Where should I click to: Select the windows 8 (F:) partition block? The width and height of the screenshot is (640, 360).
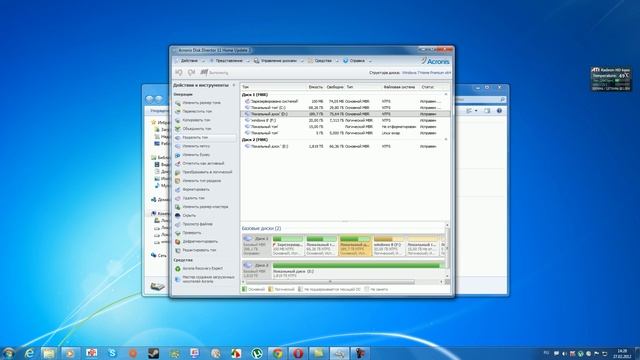[389, 246]
